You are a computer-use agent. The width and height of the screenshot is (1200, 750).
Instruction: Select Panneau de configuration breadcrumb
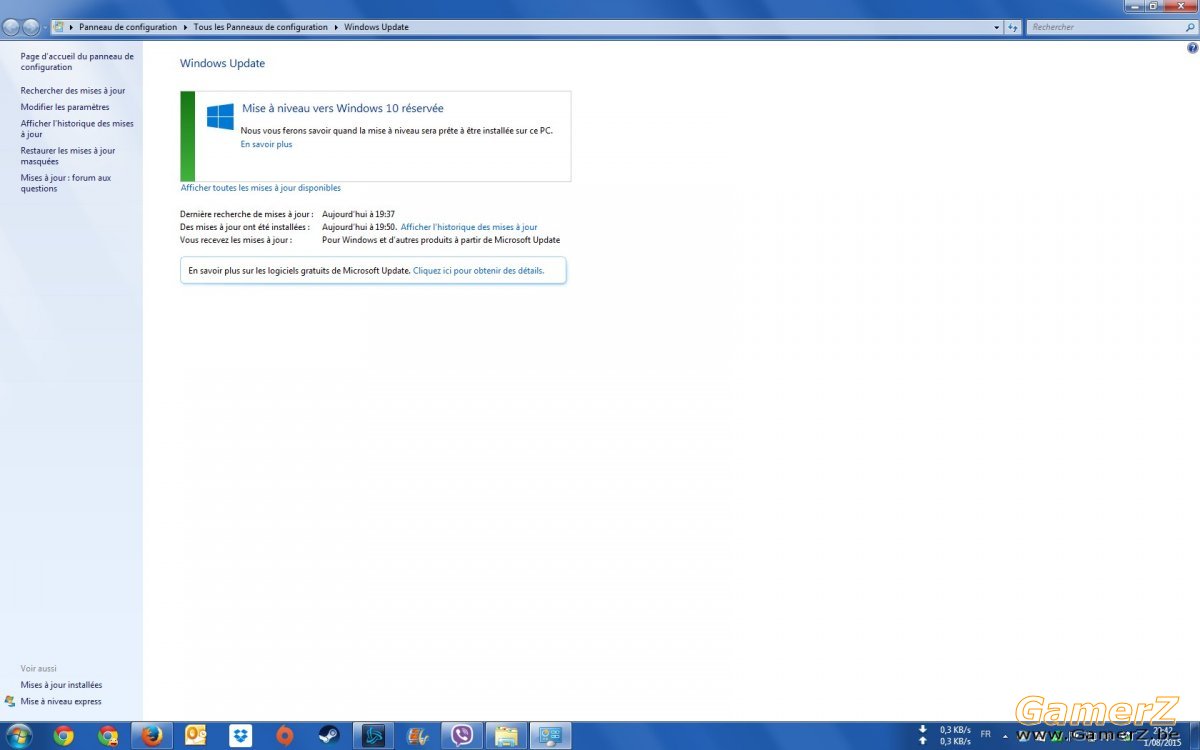[128, 27]
